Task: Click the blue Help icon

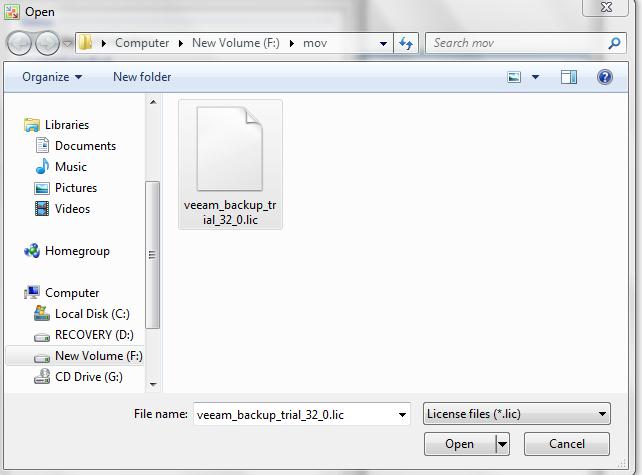Action: pos(605,77)
